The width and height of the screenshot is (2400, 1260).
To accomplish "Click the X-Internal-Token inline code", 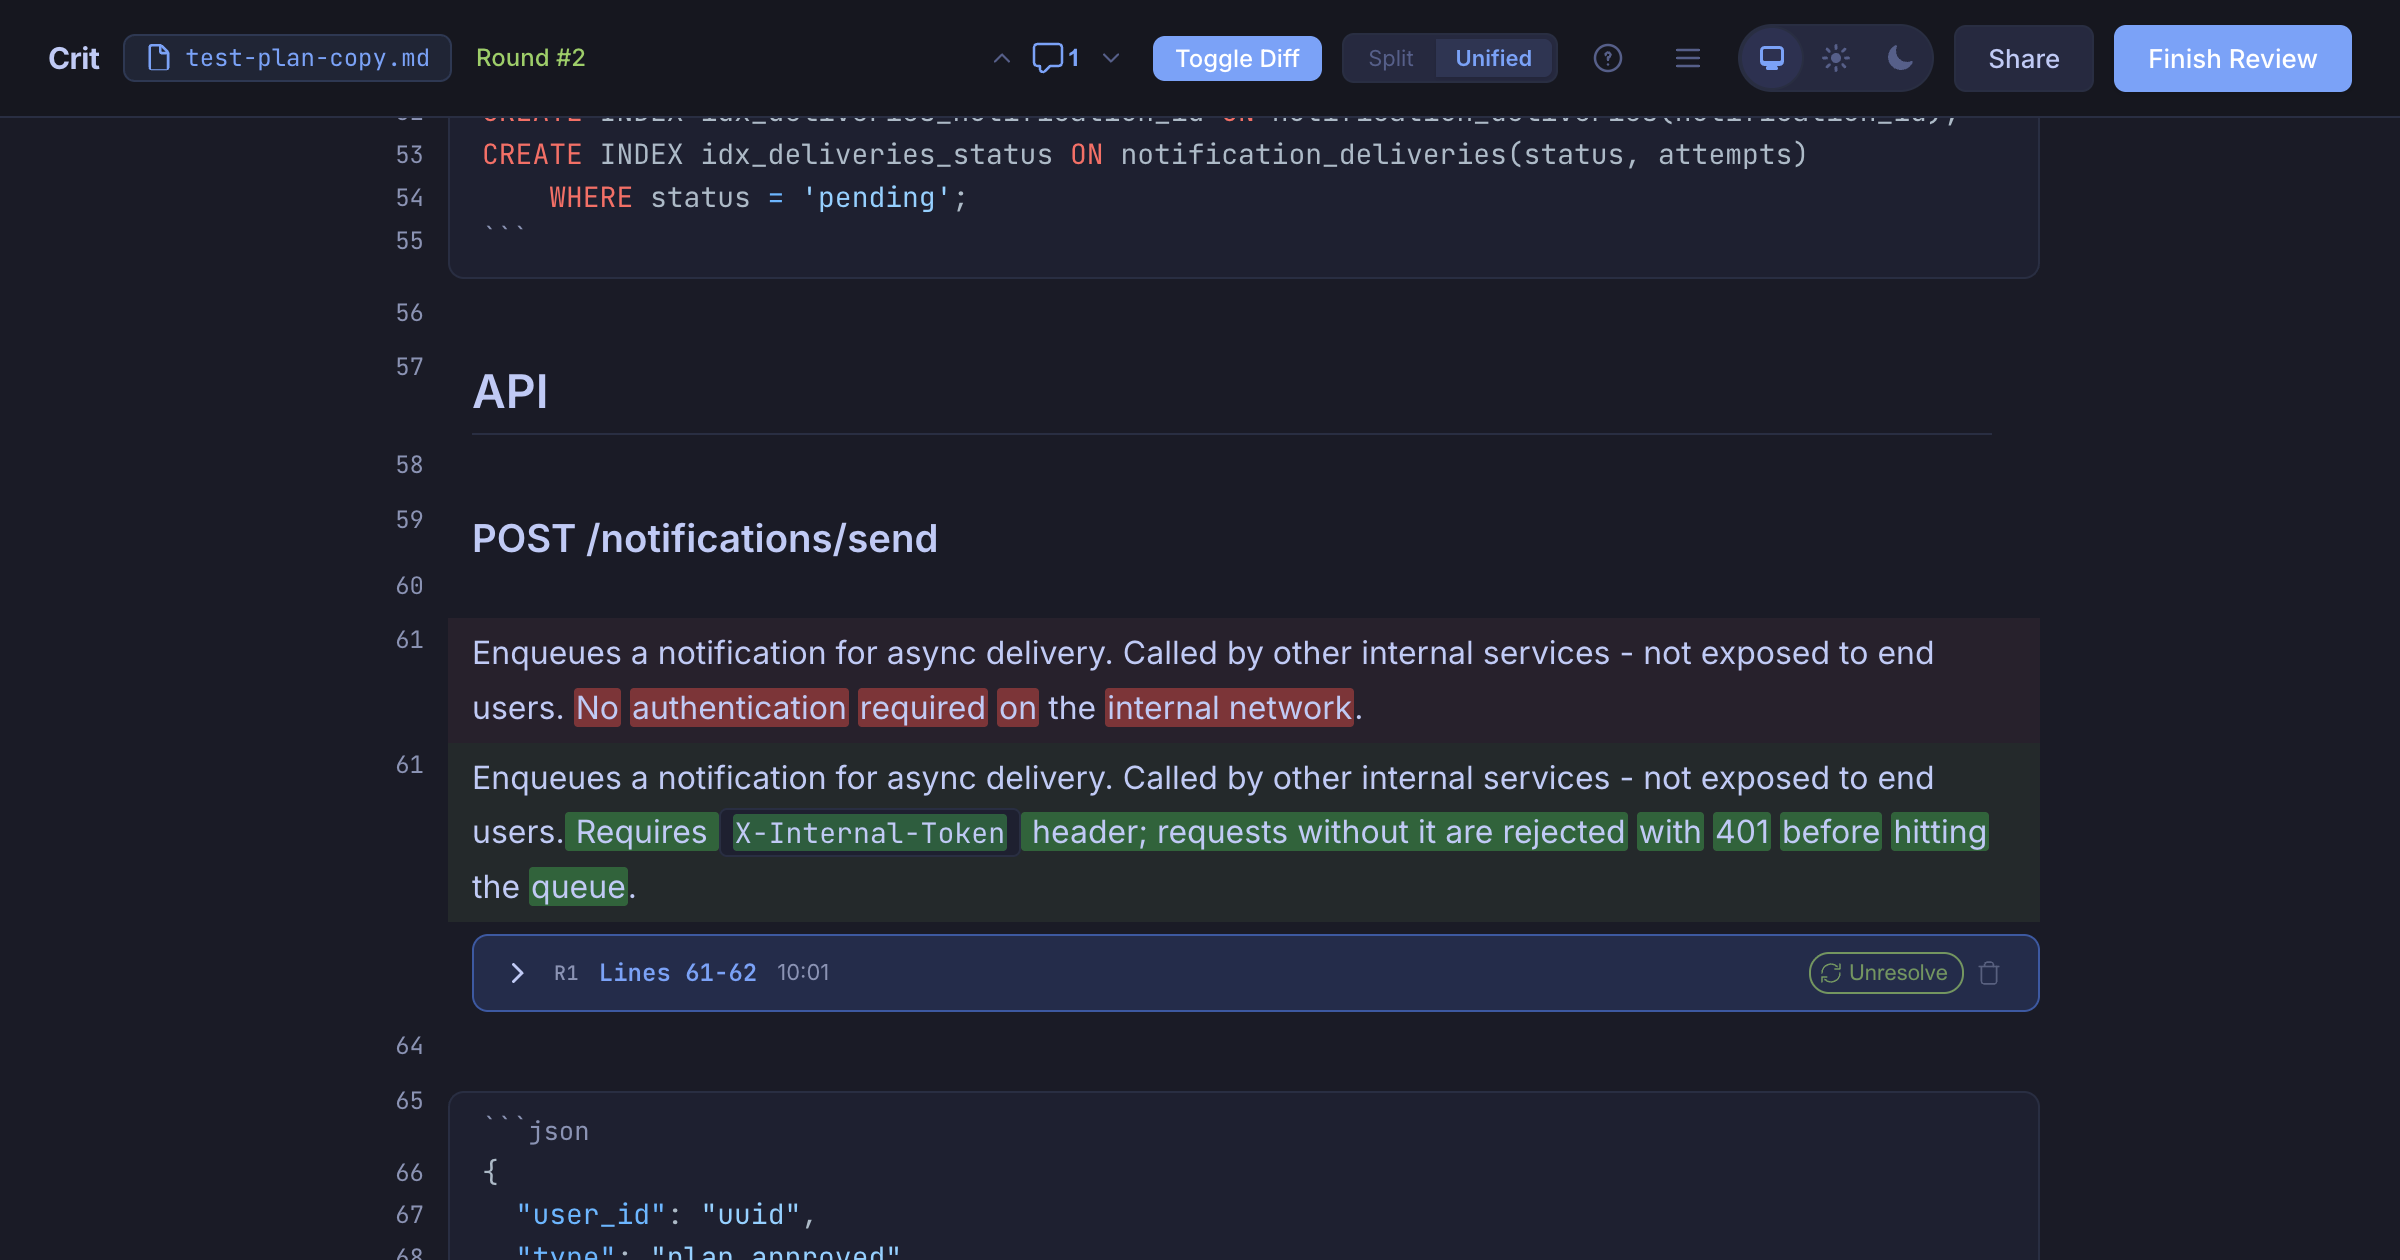I will (870, 832).
